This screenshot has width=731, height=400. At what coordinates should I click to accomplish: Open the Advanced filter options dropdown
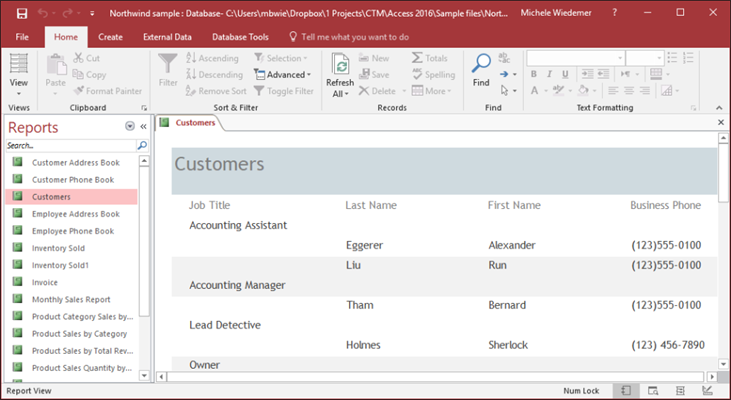click(x=283, y=75)
